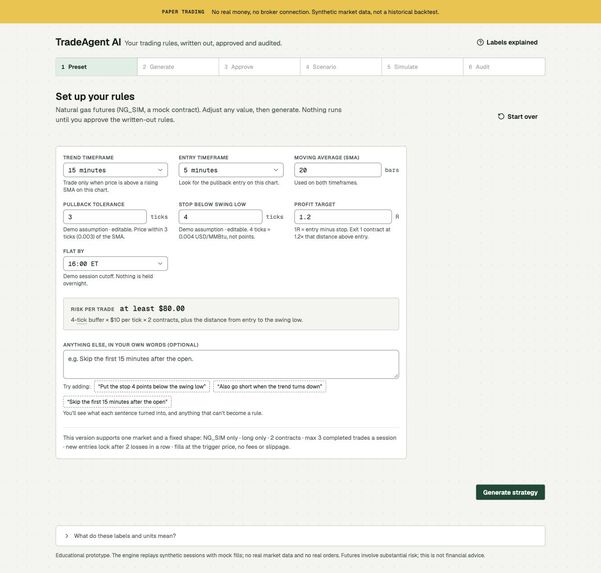Click the Start over reset icon

coord(501,116)
